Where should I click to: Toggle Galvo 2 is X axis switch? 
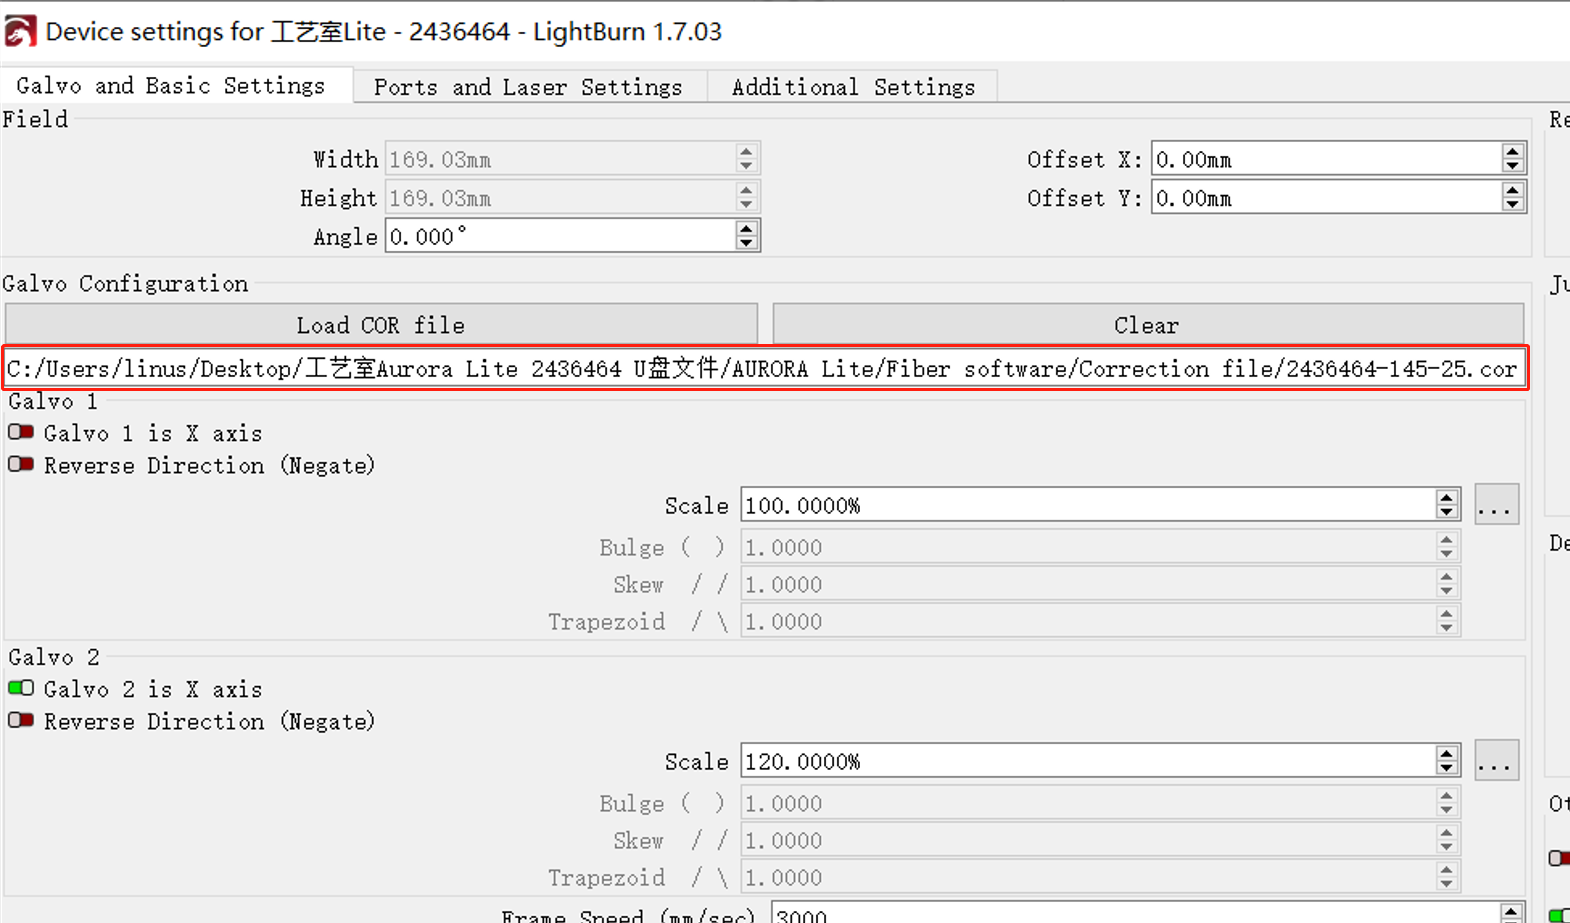[x=21, y=689]
